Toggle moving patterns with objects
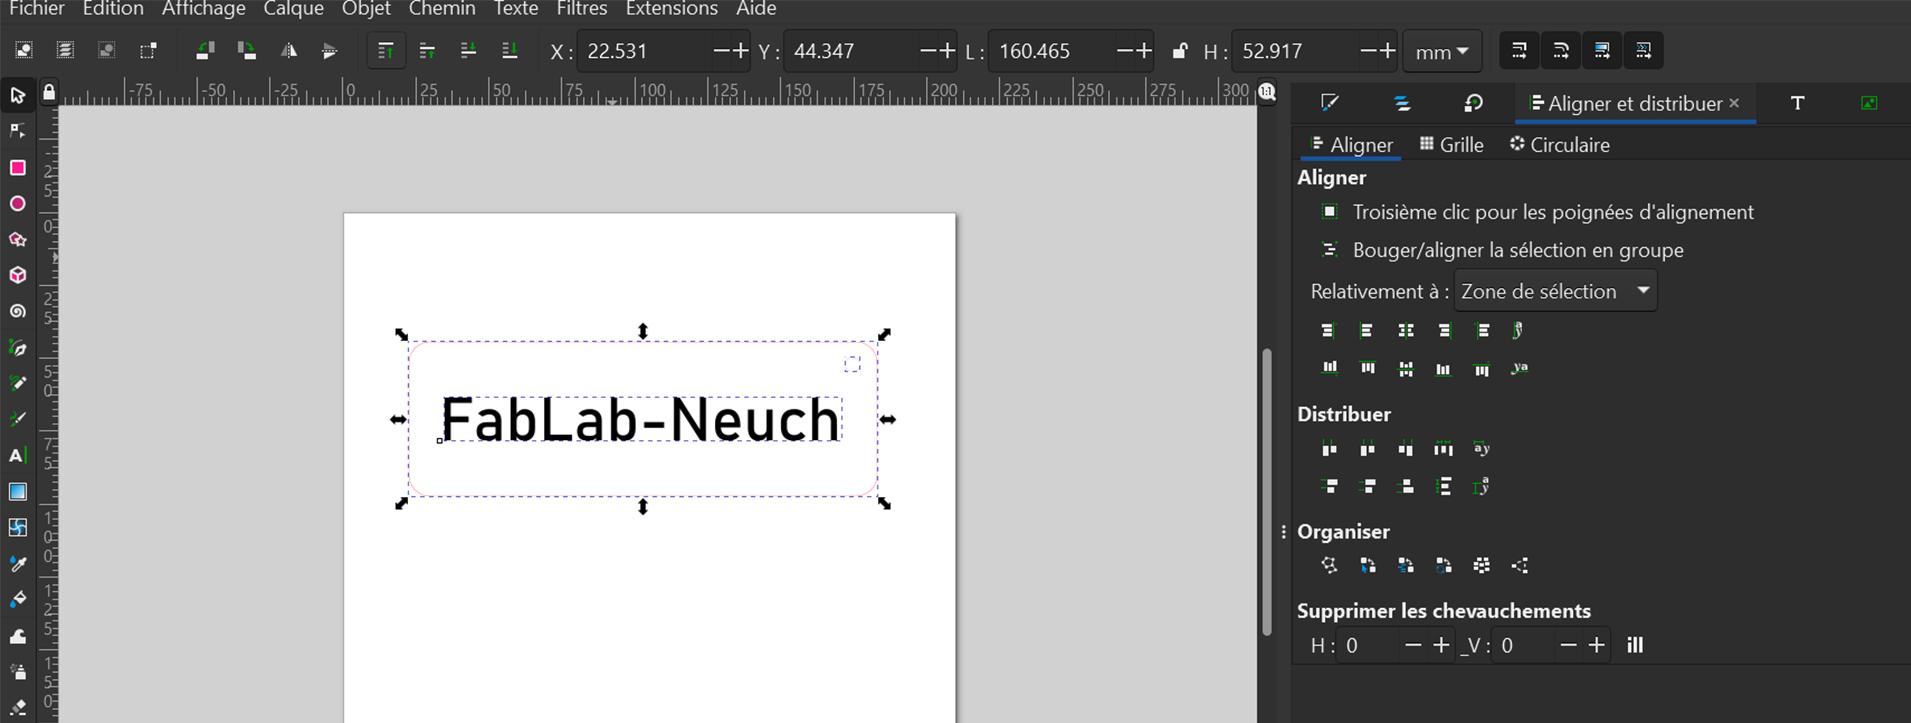This screenshot has width=1911, height=723. (x=1643, y=50)
